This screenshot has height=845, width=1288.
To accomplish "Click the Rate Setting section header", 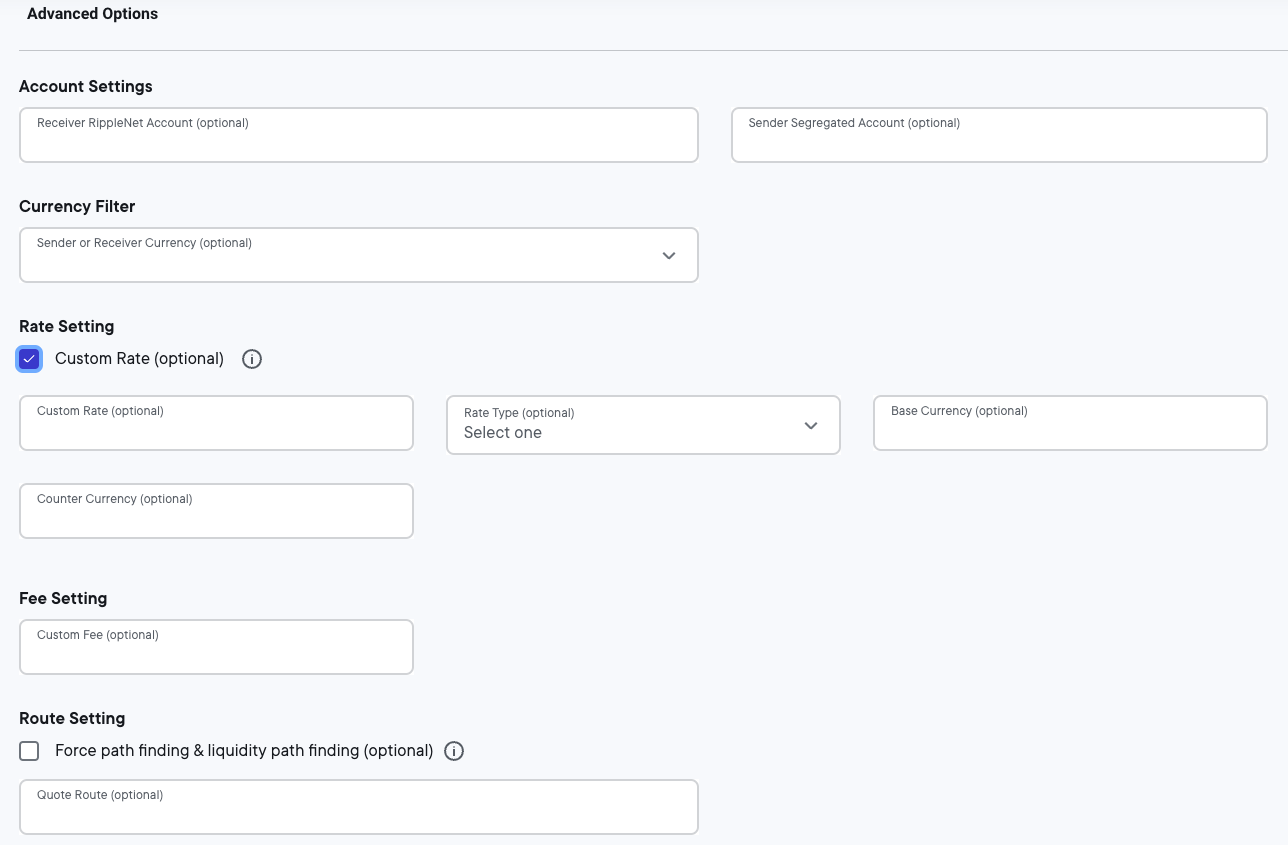I will (66, 326).
